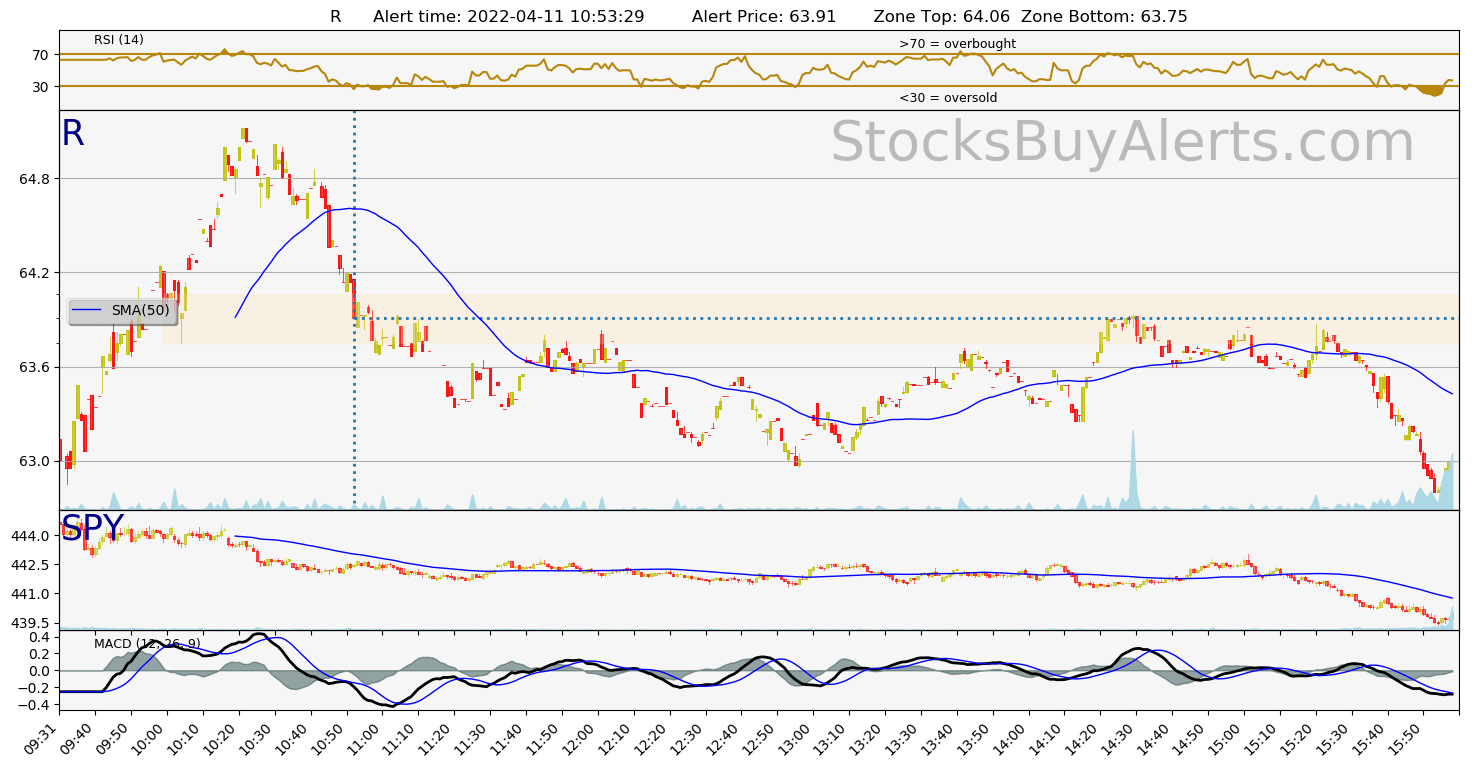
Task: Click the RSI axis value 30
Action: point(41,87)
